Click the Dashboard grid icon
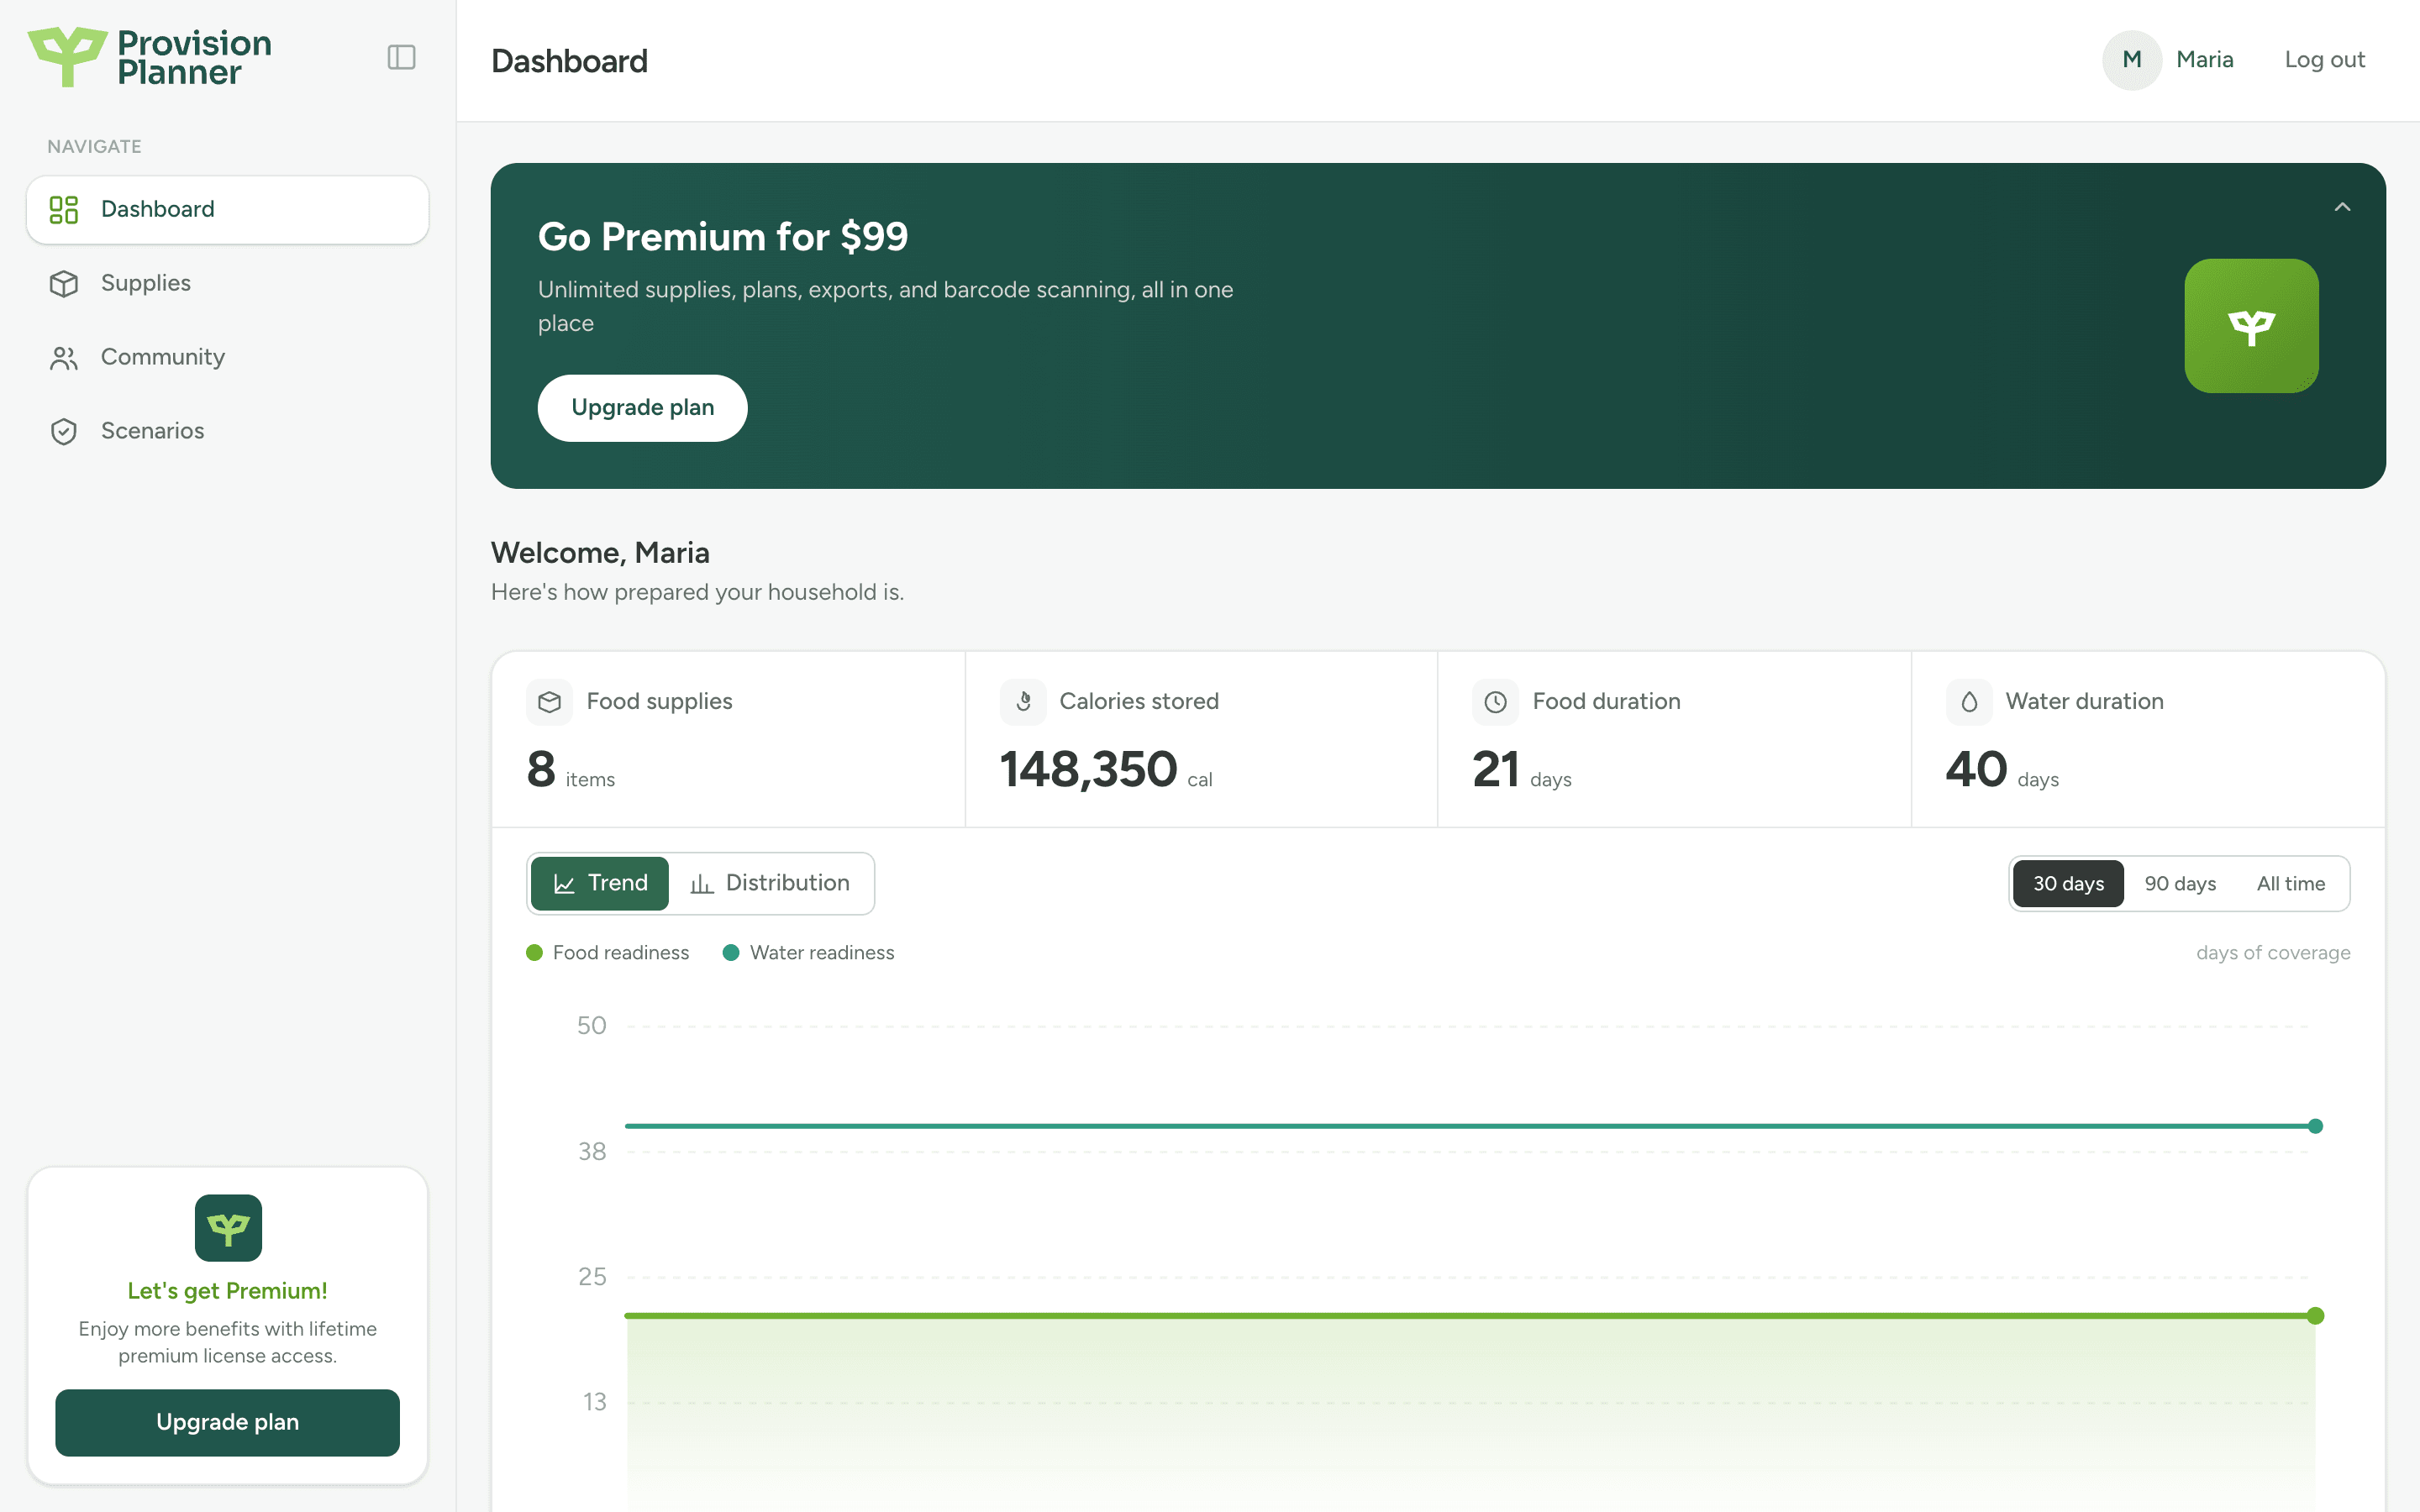Image resolution: width=2420 pixels, height=1512 pixels. [x=64, y=209]
